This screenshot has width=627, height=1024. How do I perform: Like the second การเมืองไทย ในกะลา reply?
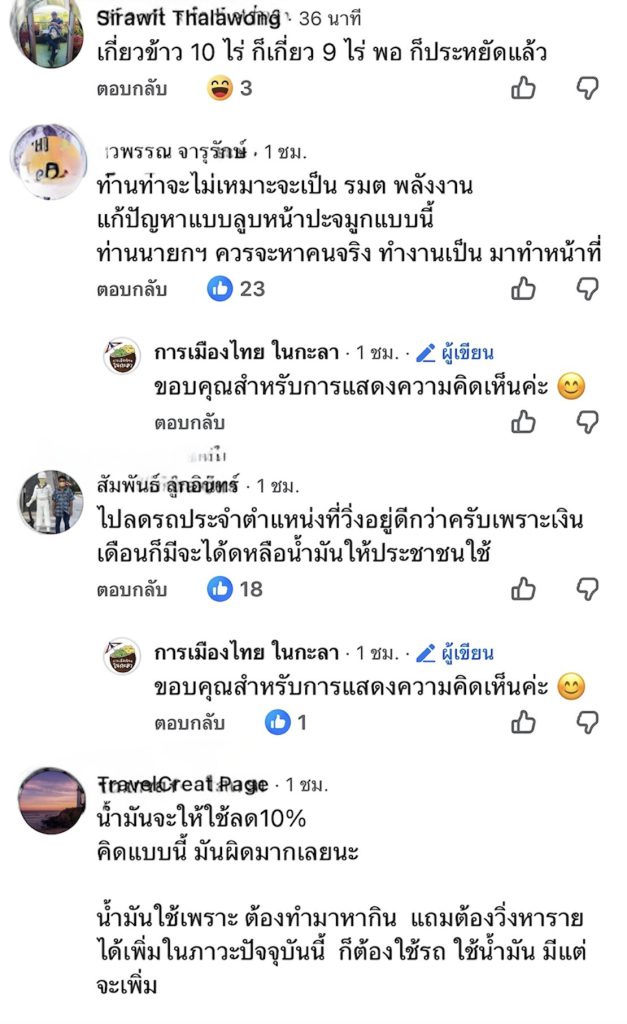click(x=523, y=722)
